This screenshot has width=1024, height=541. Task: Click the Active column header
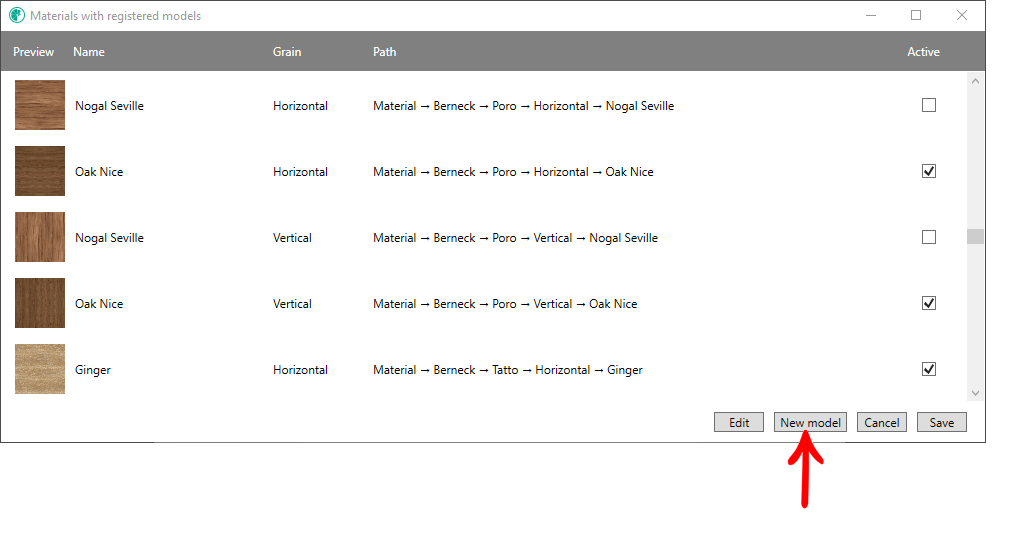pyautogui.click(x=923, y=52)
